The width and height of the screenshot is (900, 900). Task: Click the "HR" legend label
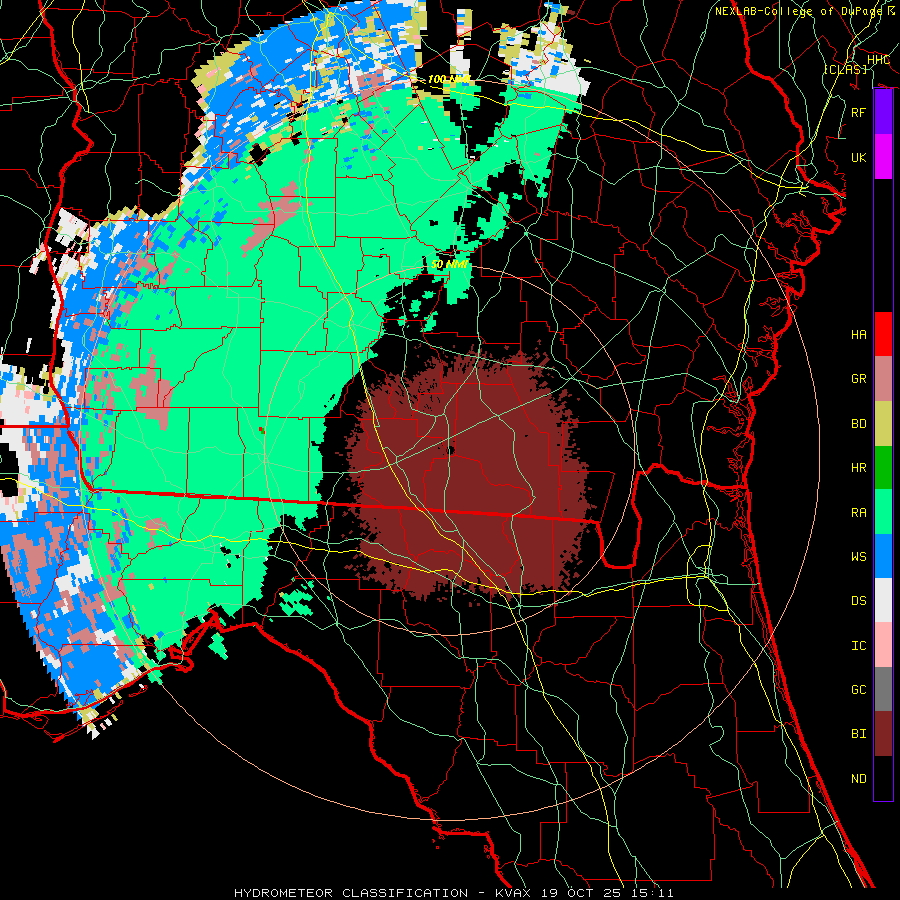(x=858, y=468)
